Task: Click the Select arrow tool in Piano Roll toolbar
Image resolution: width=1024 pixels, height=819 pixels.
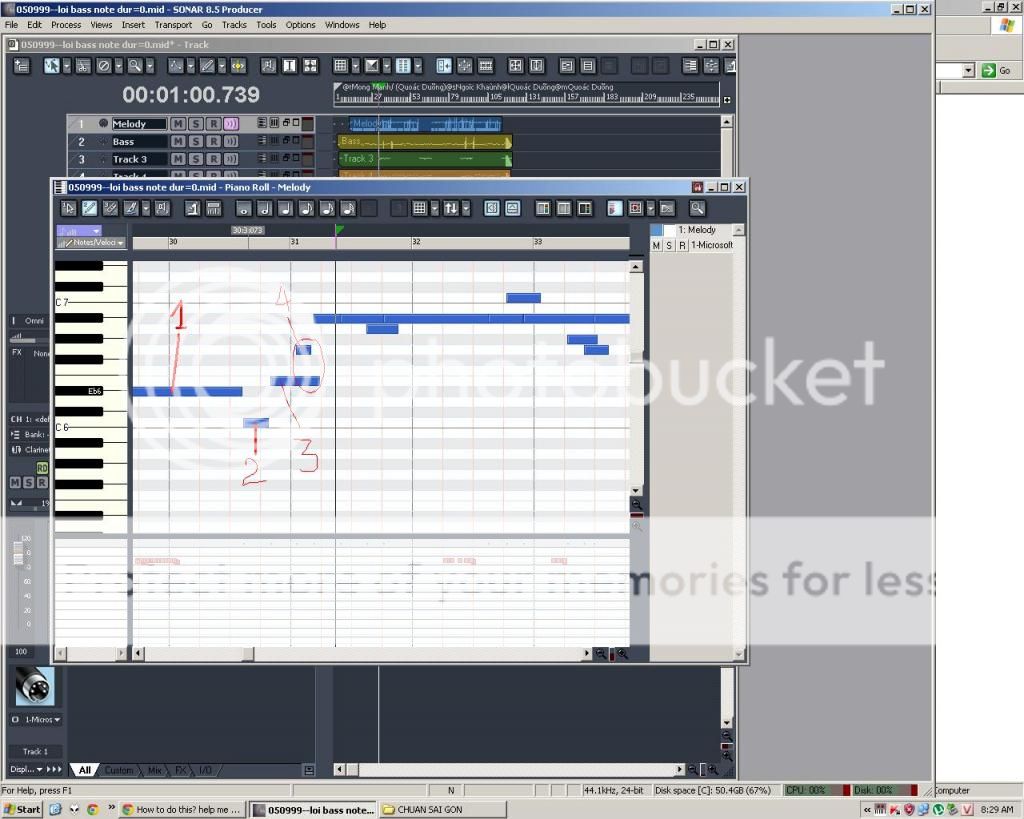Action: tap(69, 208)
